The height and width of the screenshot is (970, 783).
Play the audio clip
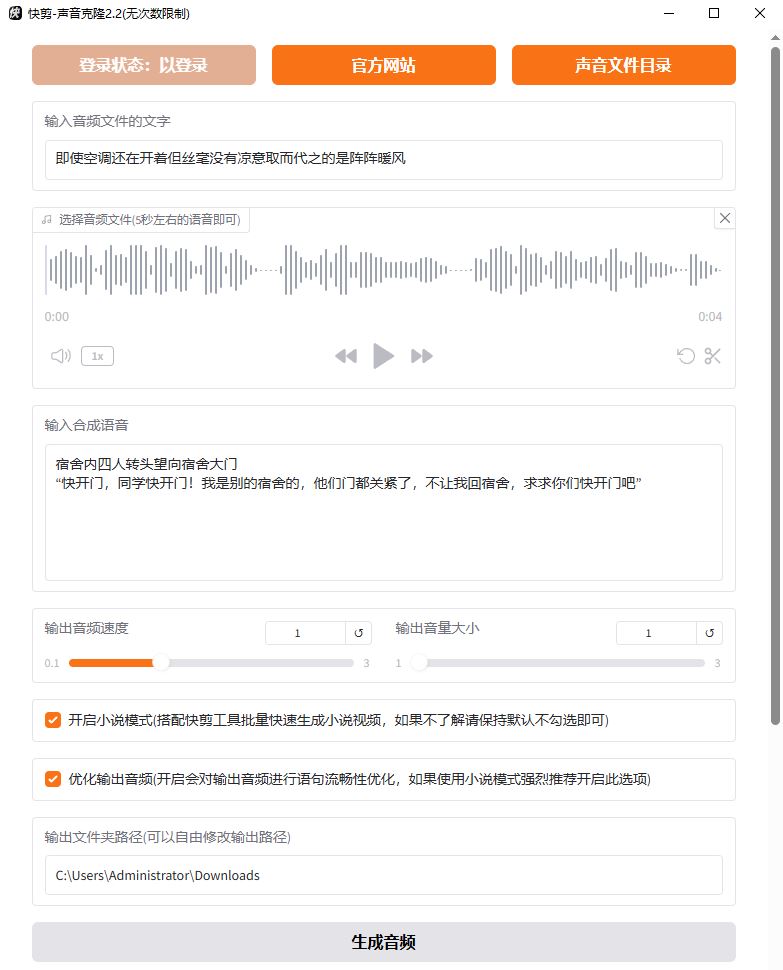383,356
